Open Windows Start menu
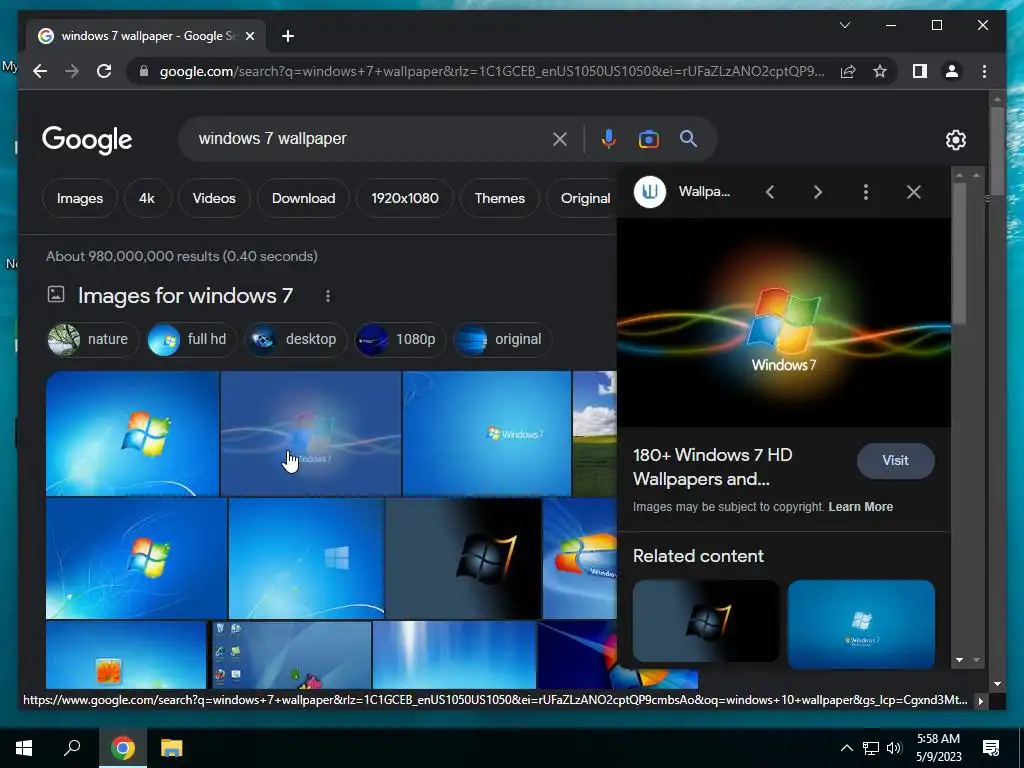Image resolution: width=1024 pixels, height=768 pixels. tap(24, 748)
